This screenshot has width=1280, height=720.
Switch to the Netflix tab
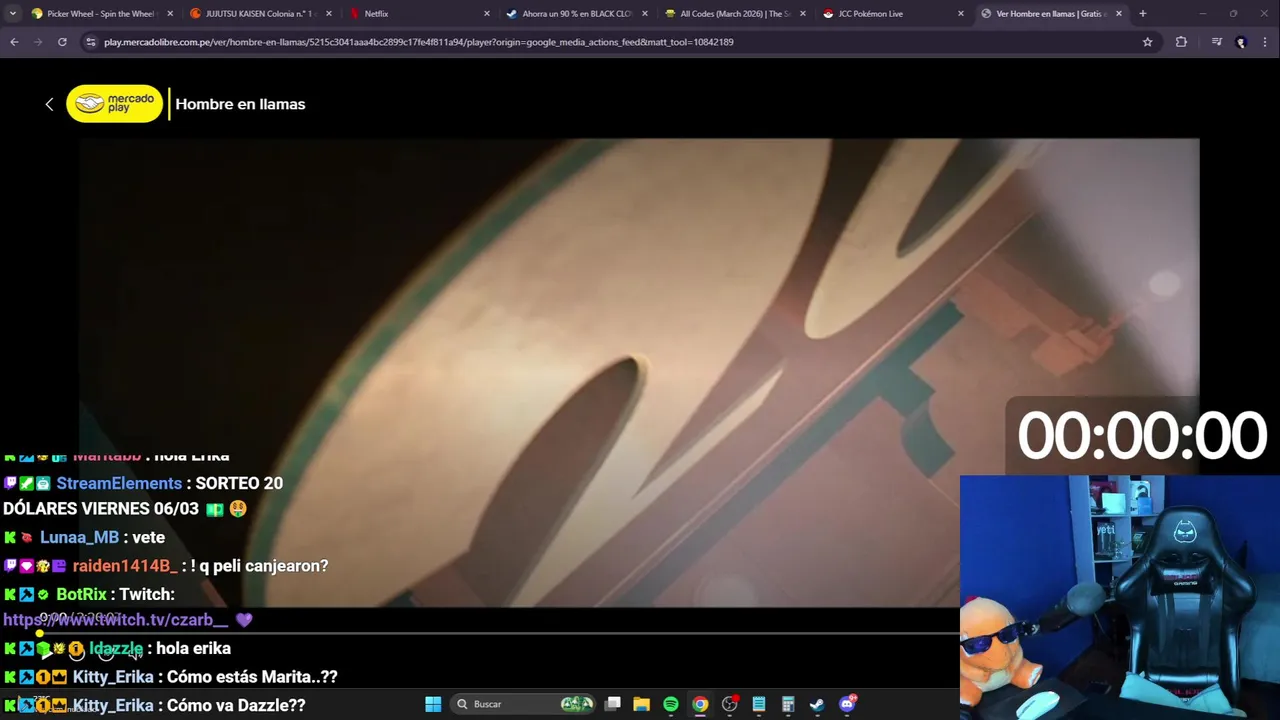418,14
